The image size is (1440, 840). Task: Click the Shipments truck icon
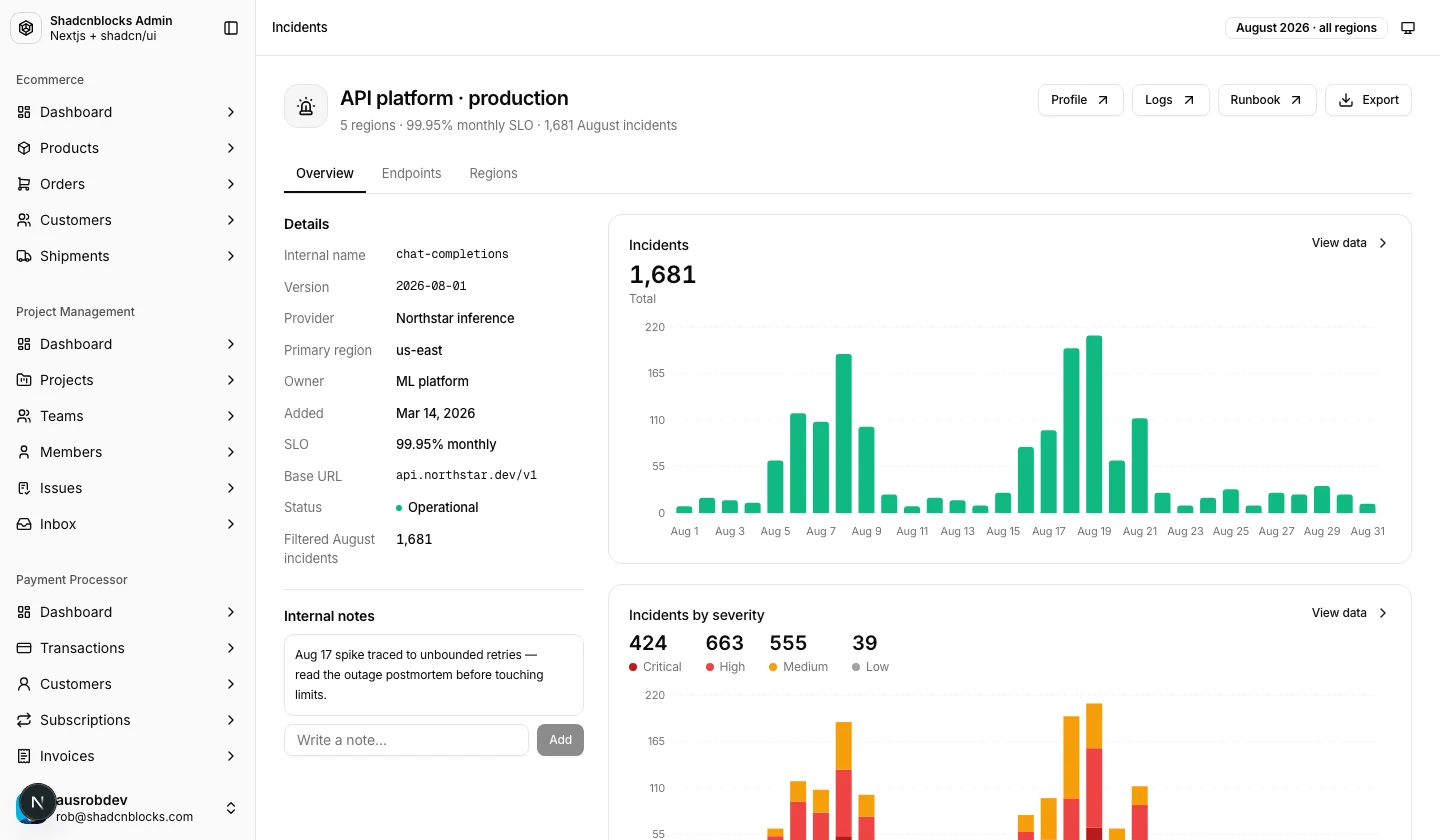(24, 256)
